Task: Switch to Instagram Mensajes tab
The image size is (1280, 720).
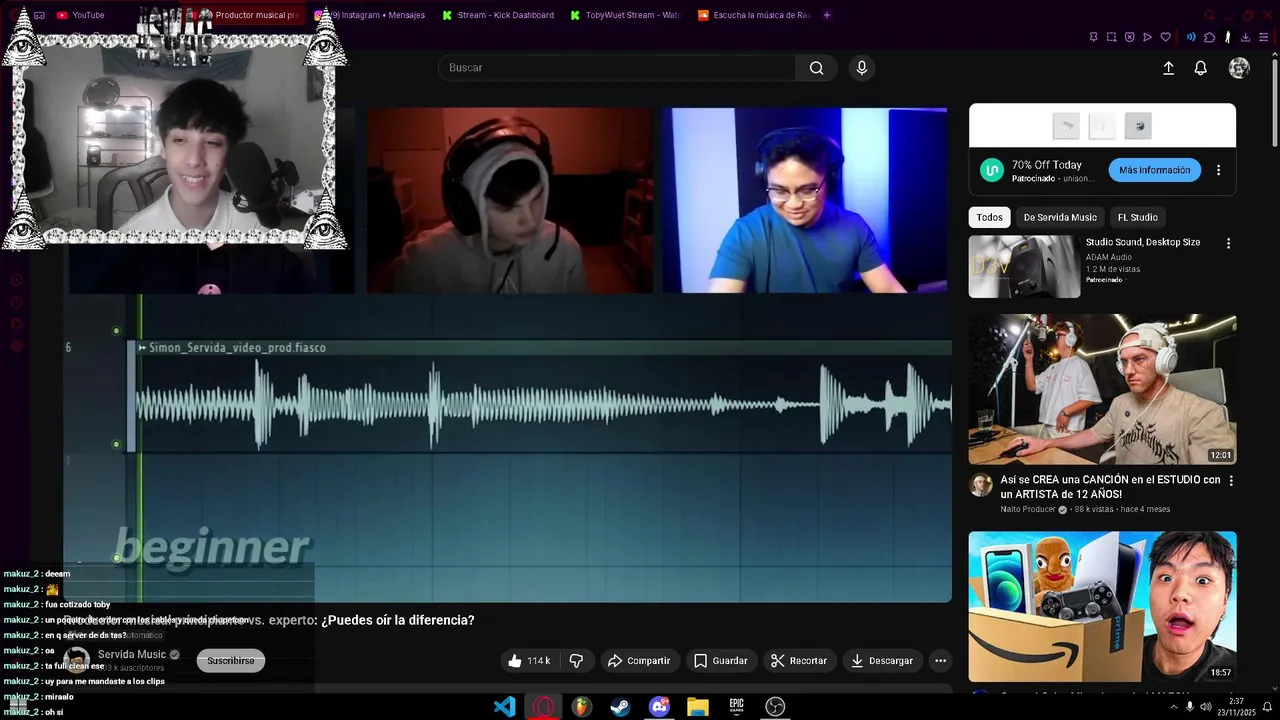Action: click(370, 15)
